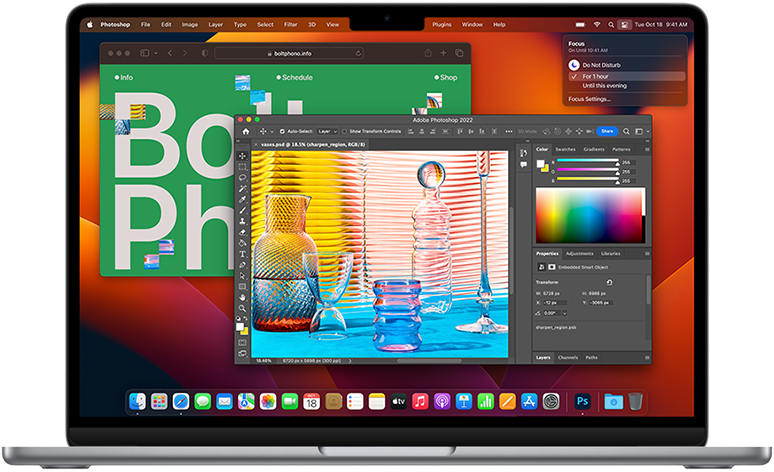Open the Layers panel flyout menu
The width and height of the screenshot is (774, 472).
(647, 357)
